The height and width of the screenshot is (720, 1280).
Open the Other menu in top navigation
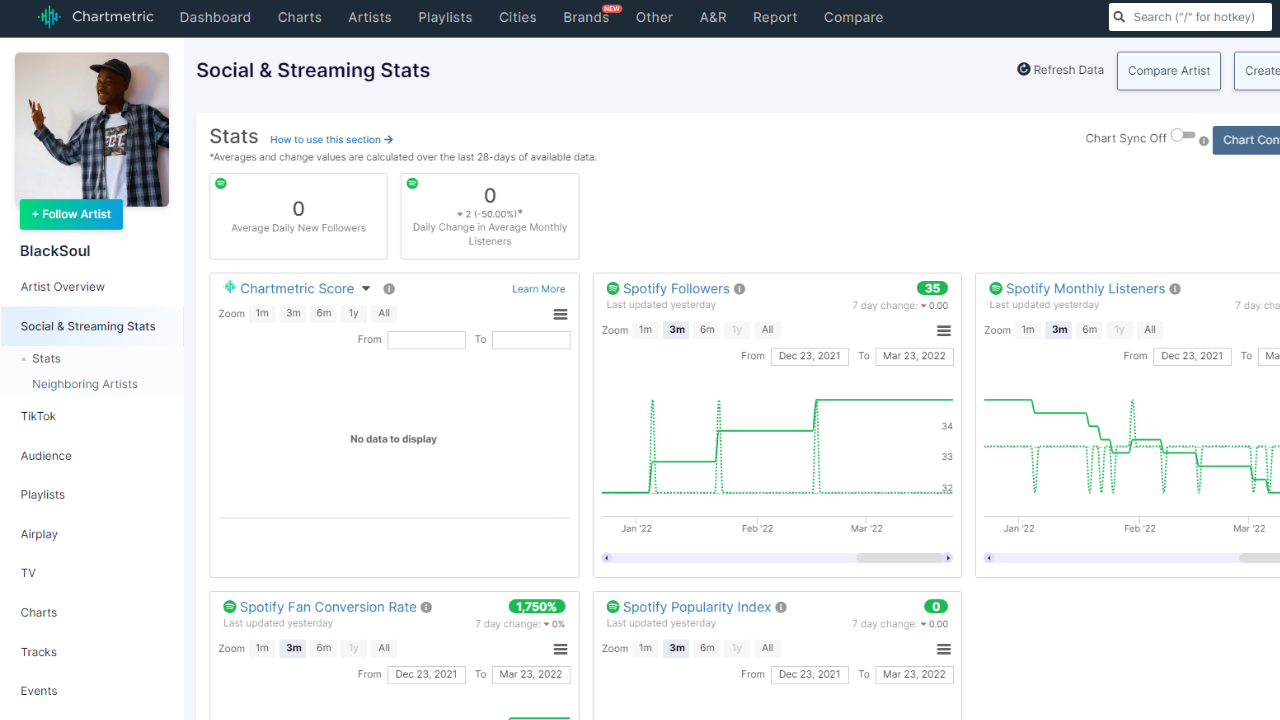click(654, 17)
